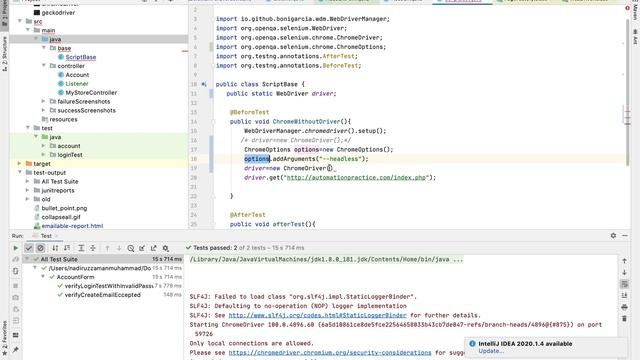This screenshot has width=640, height=360.
Task: Clear console with trash icon
Action: (x=624, y=318)
